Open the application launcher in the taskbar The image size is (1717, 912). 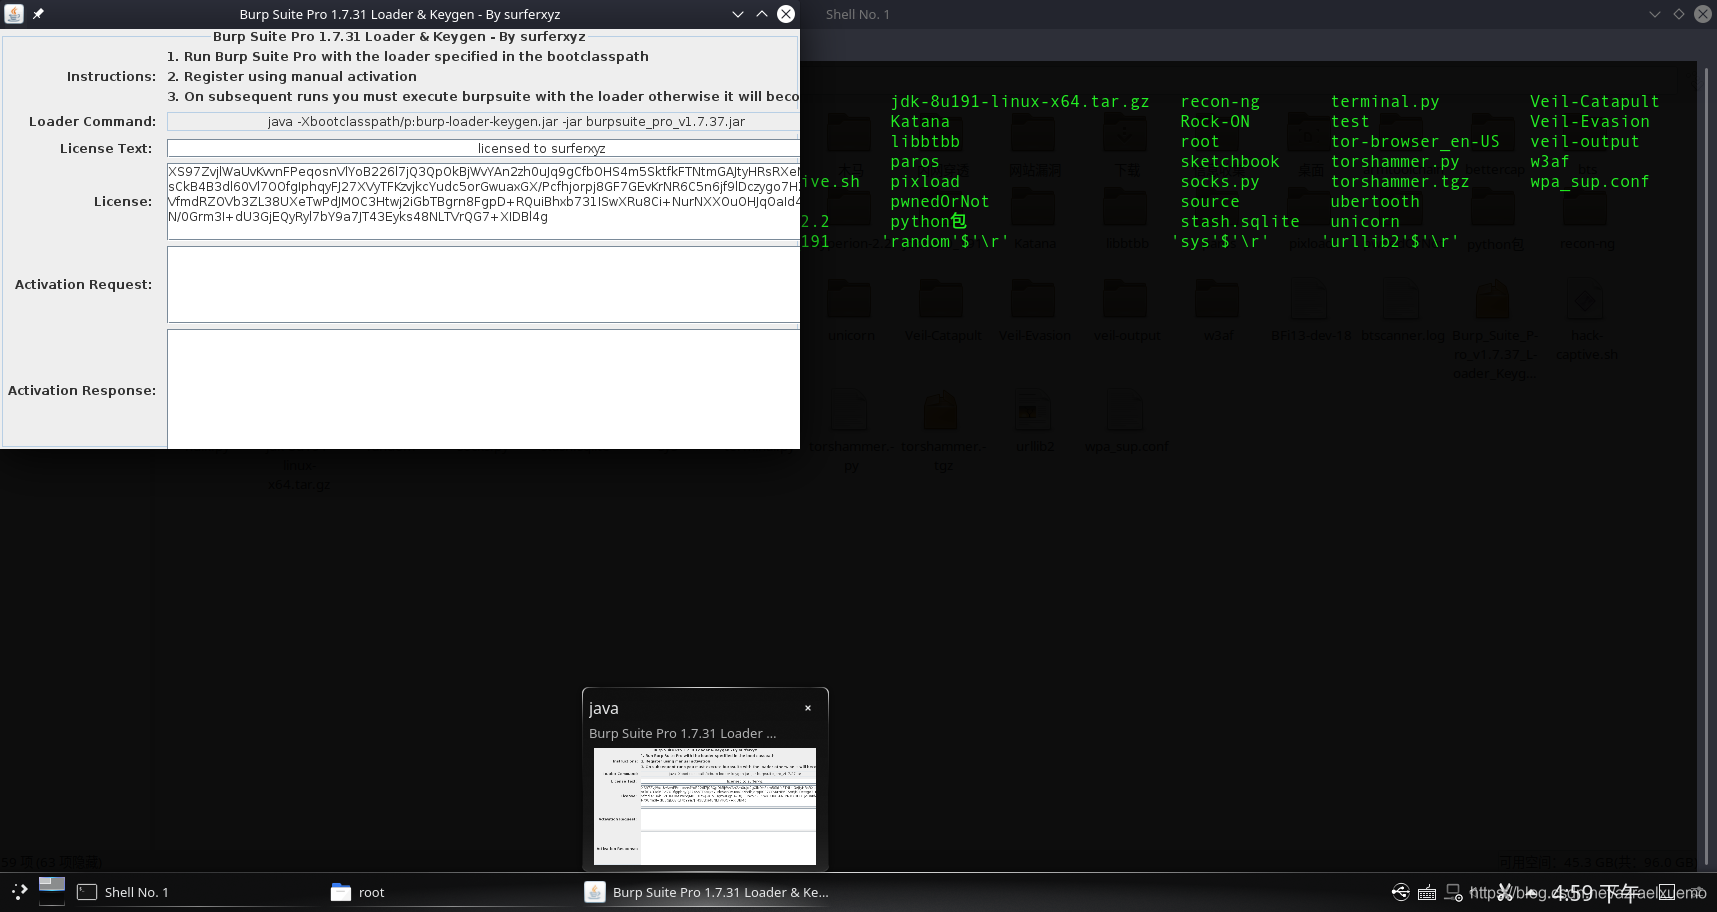19,892
